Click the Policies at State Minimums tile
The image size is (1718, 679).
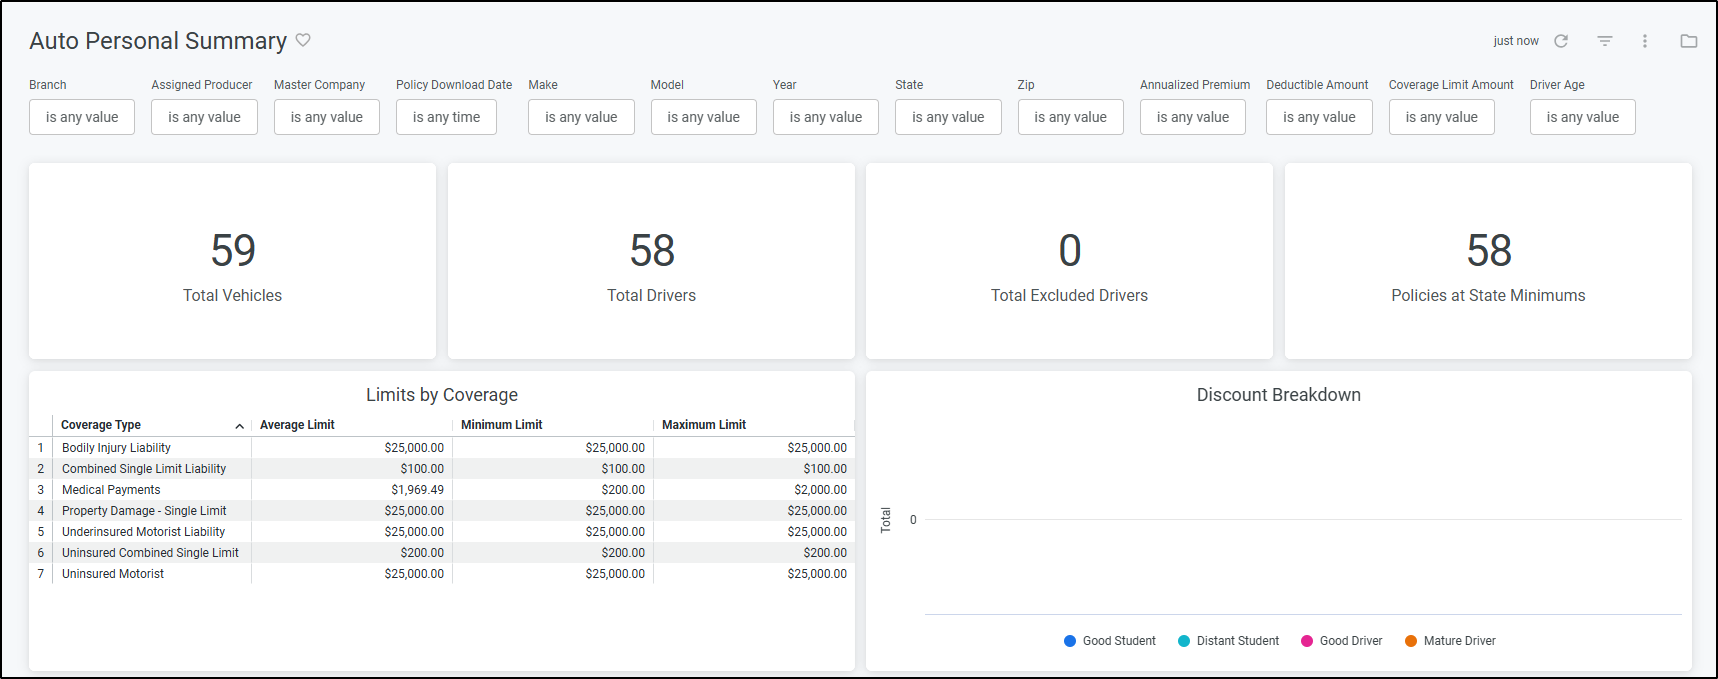point(1488,261)
